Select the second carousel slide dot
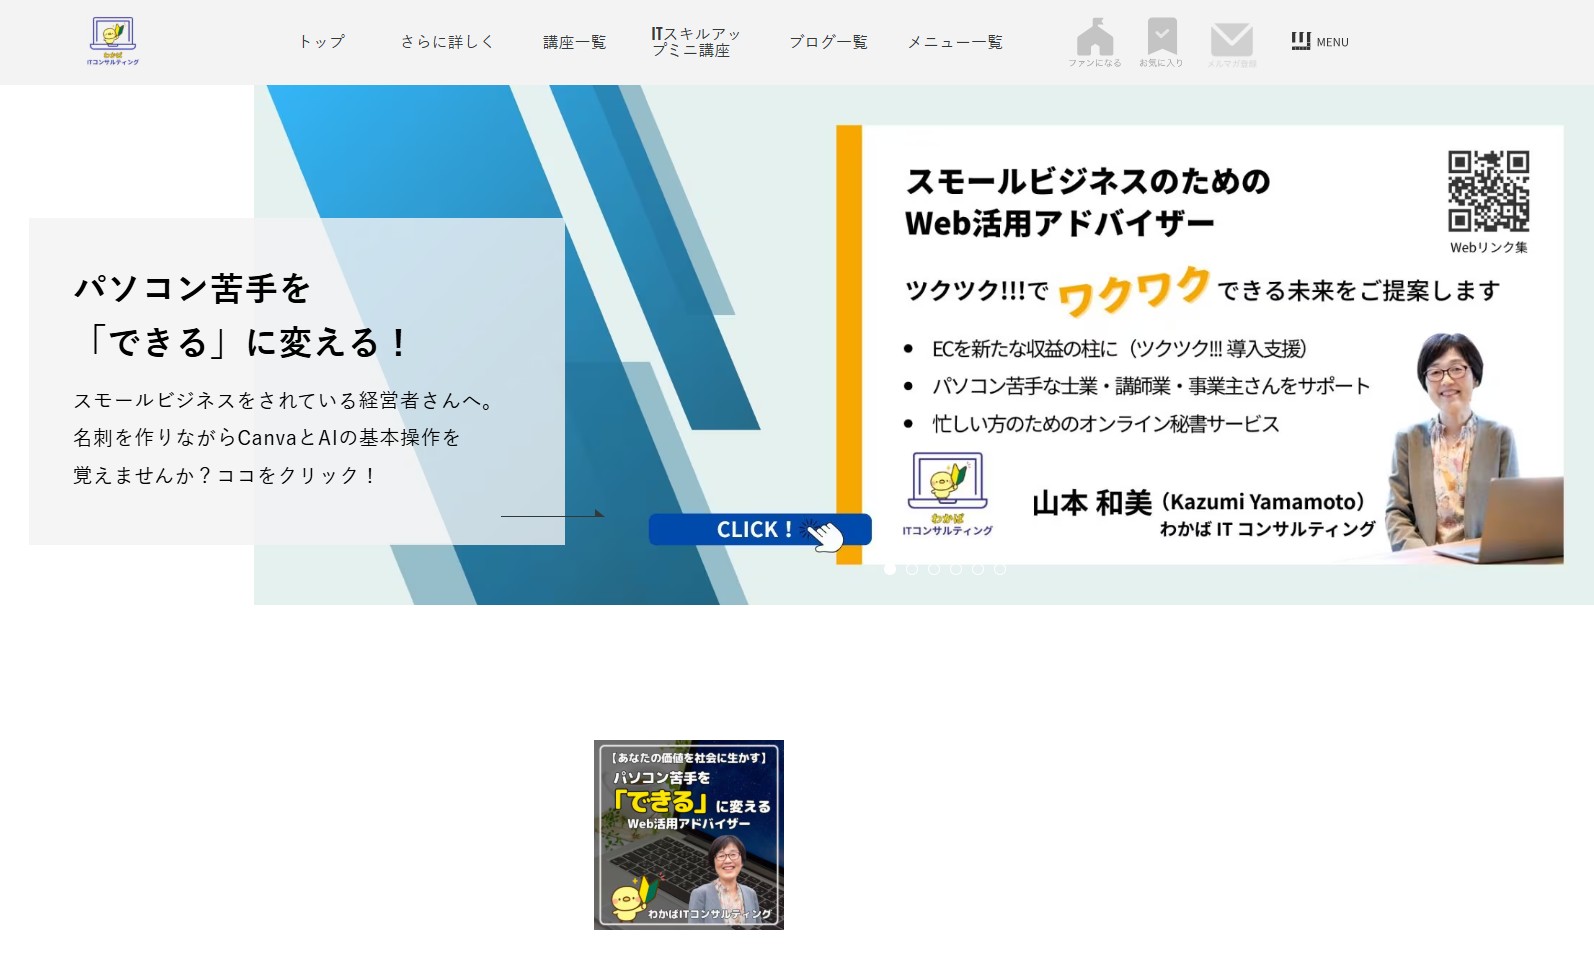Viewport: 1594px width, 966px height. [912, 569]
